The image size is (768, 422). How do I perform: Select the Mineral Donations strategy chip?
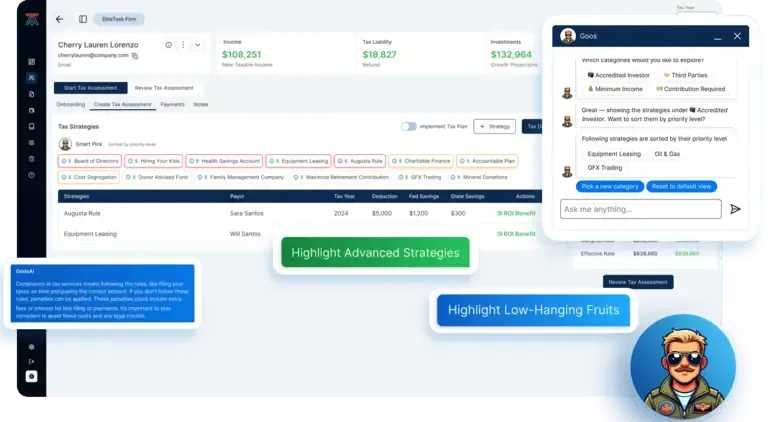coord(479,177)
